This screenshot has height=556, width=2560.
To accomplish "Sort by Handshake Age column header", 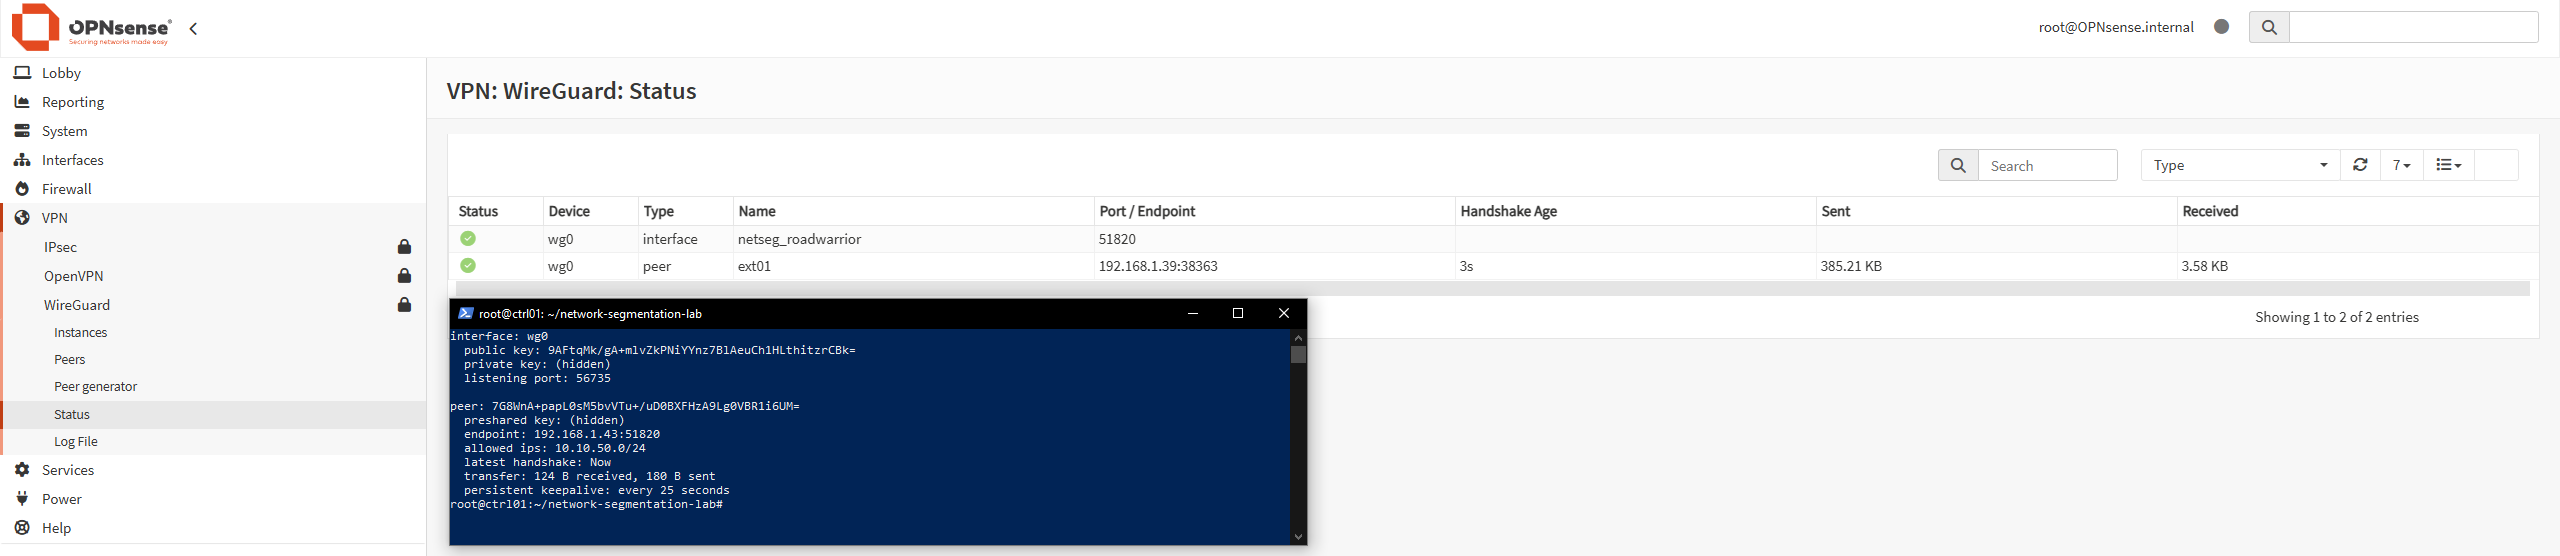I will (x=1508, y=211).
